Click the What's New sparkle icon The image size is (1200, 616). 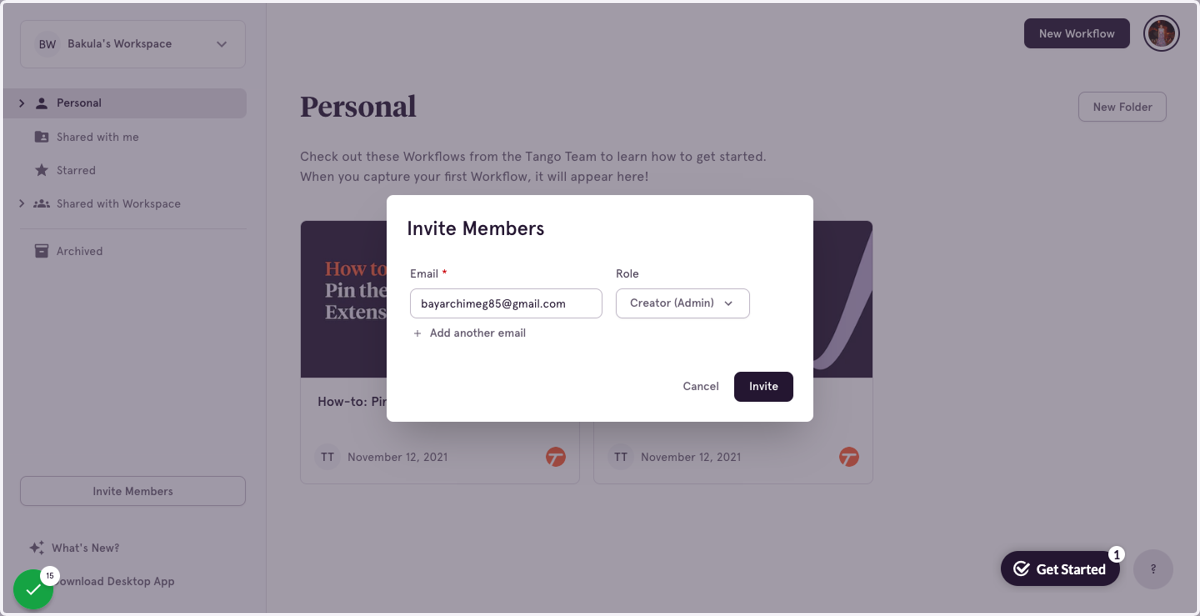pos(36,548)
